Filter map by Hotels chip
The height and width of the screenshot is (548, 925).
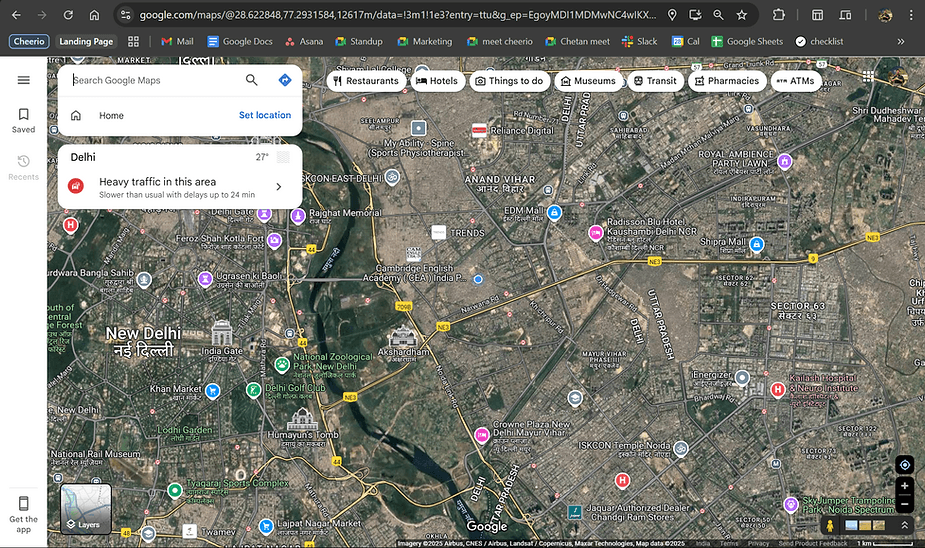tap(437, 81)
